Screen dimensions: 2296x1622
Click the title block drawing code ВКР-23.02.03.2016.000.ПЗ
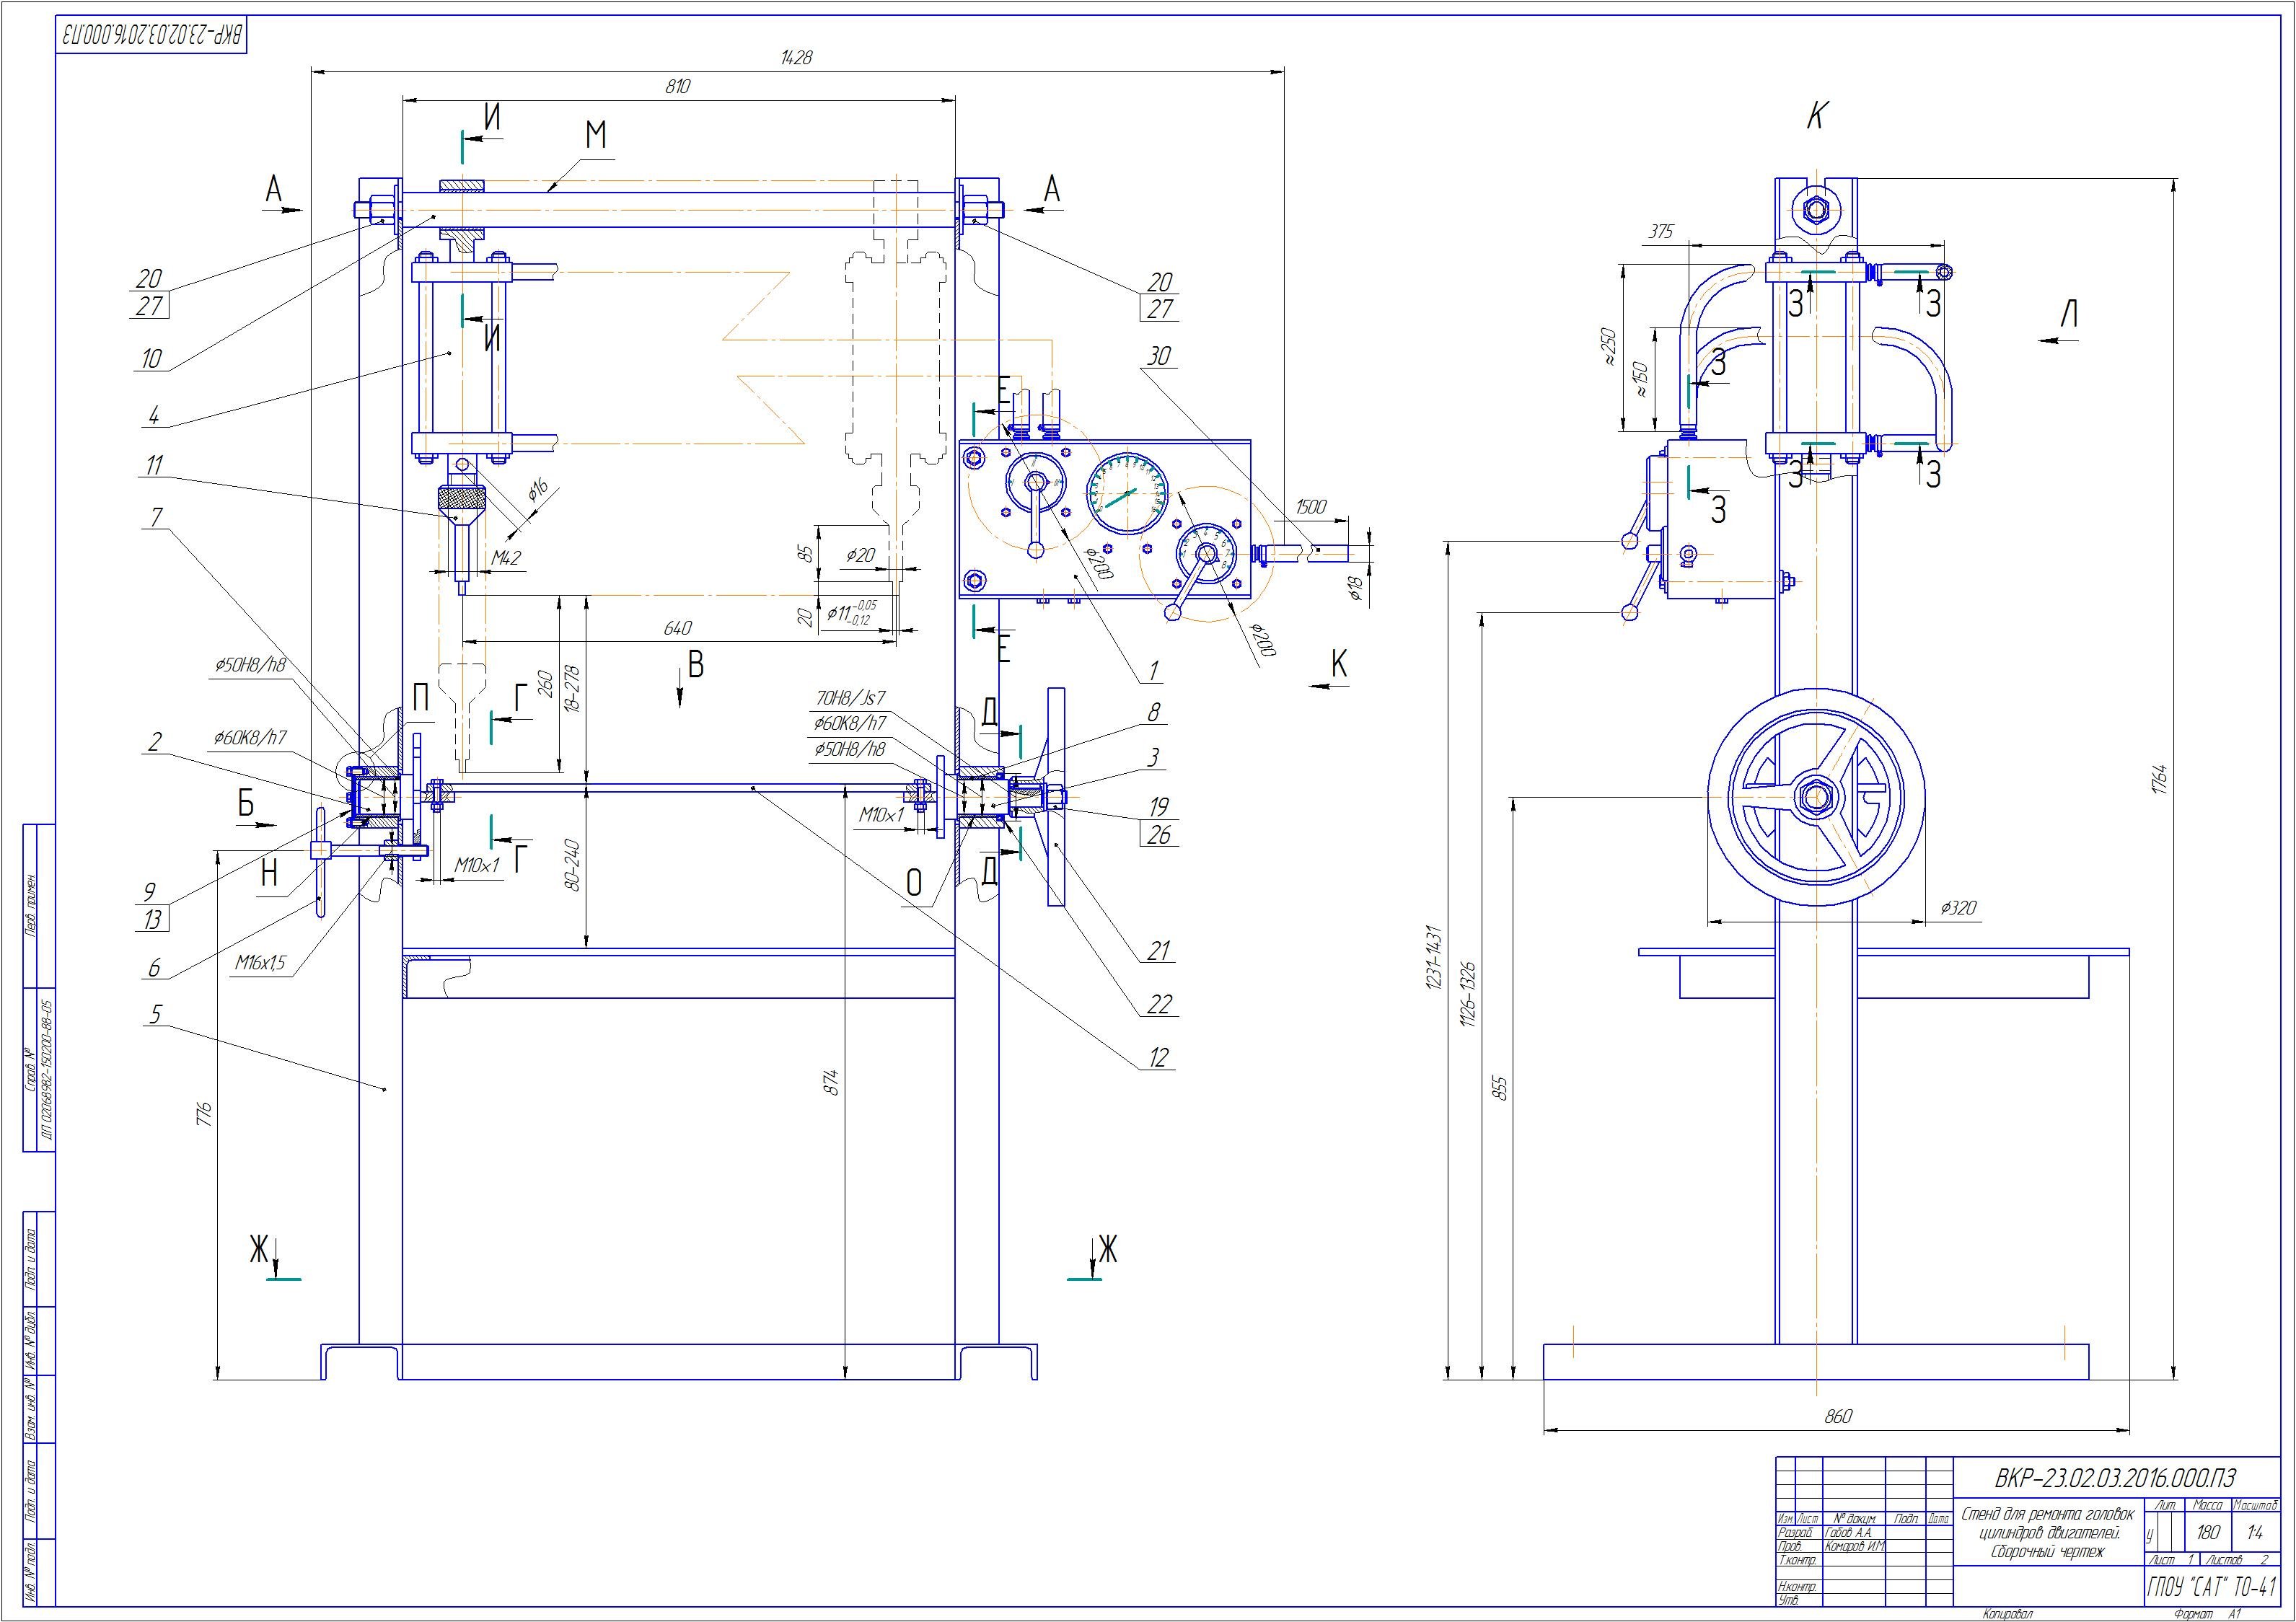click(2114, 1478)
